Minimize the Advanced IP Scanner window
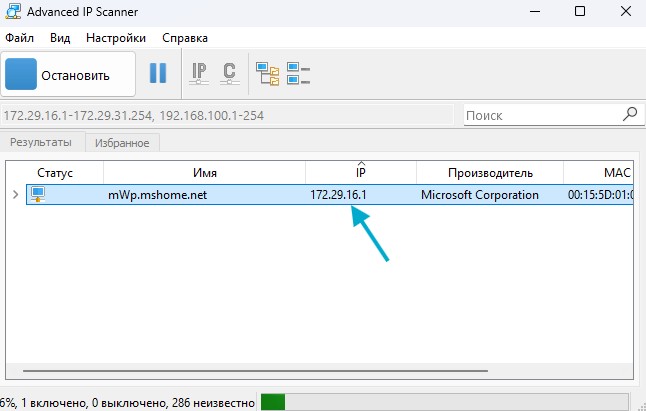Viewport: 646px width, 411px height. 535,12
